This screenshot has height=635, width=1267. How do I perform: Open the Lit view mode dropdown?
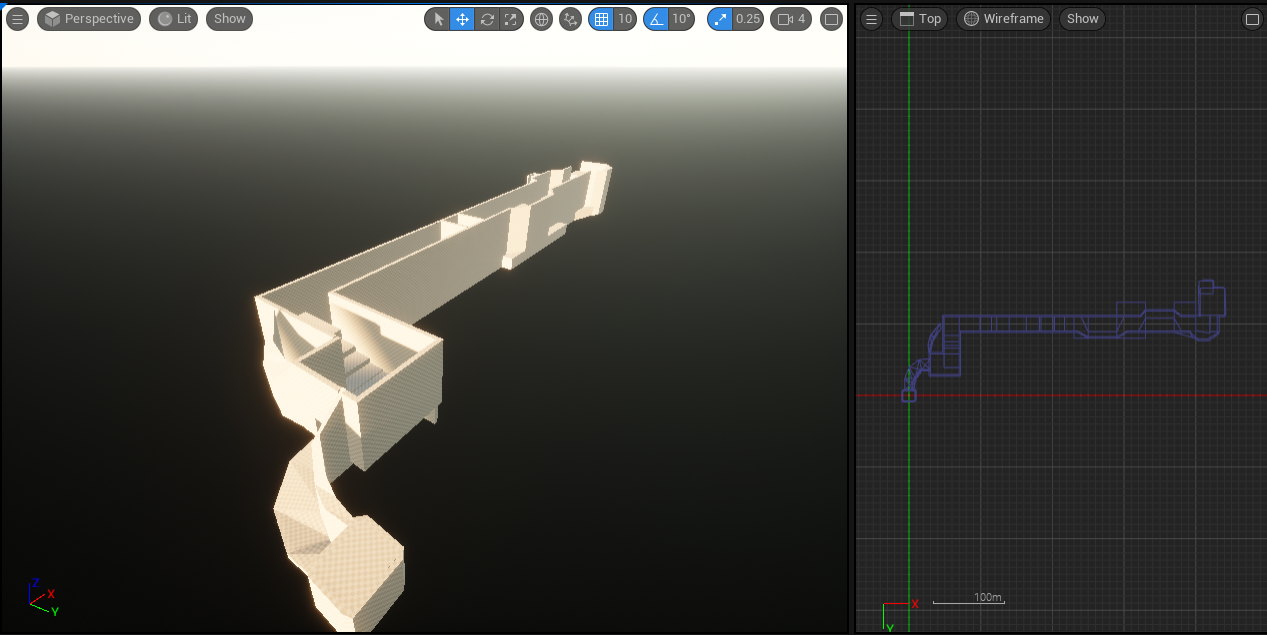point(172,18)
